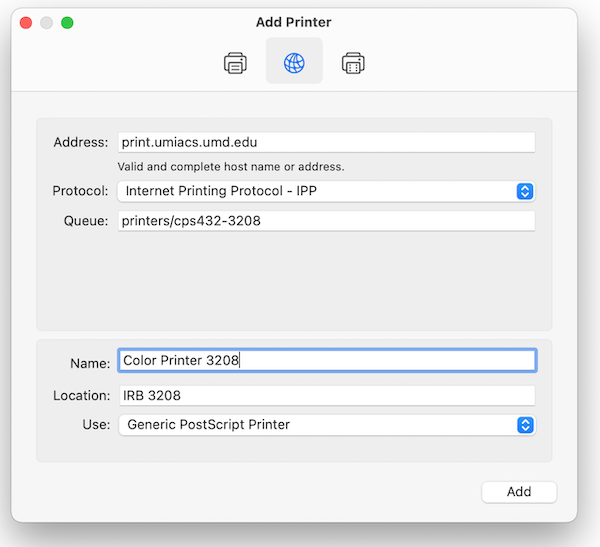The height and width of the screenshot is (547, 600).
Task: Click the Use label text
Action: 96,425
